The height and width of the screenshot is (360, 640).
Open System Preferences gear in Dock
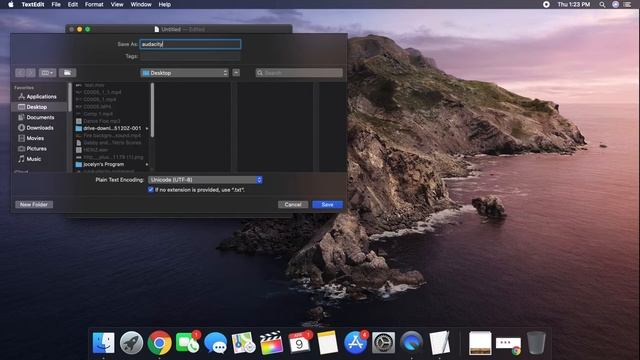[383, 342]
